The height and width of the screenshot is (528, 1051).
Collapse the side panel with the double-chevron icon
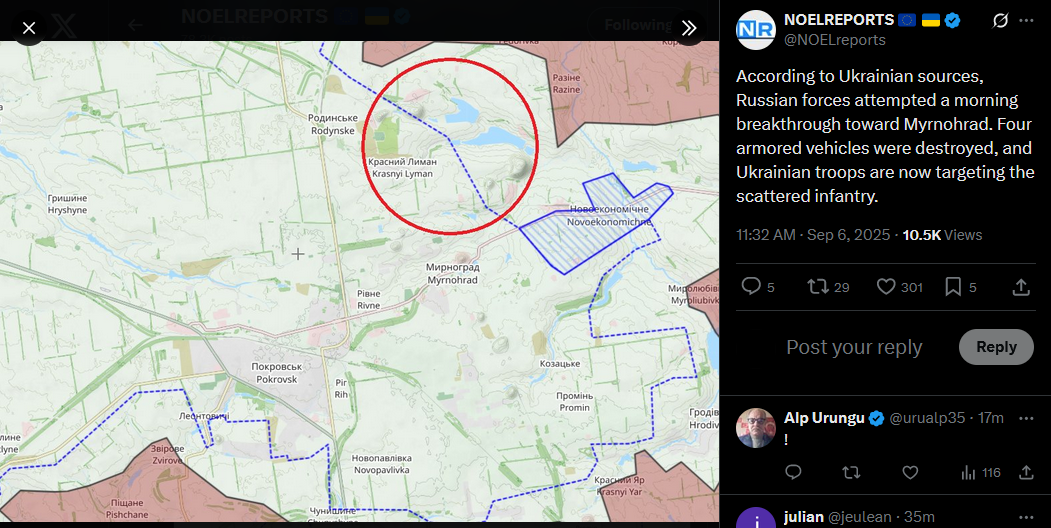(689, 28)
